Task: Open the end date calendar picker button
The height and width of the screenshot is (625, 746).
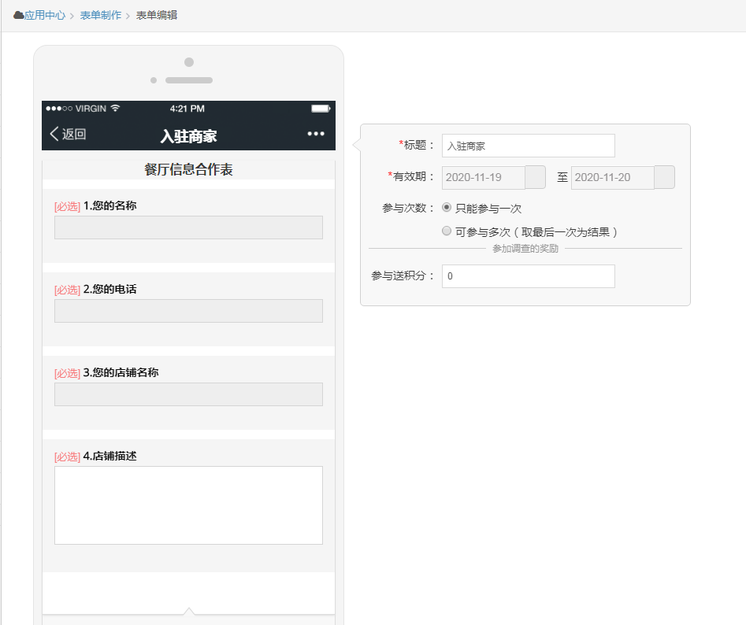Action: pos(664,177)
